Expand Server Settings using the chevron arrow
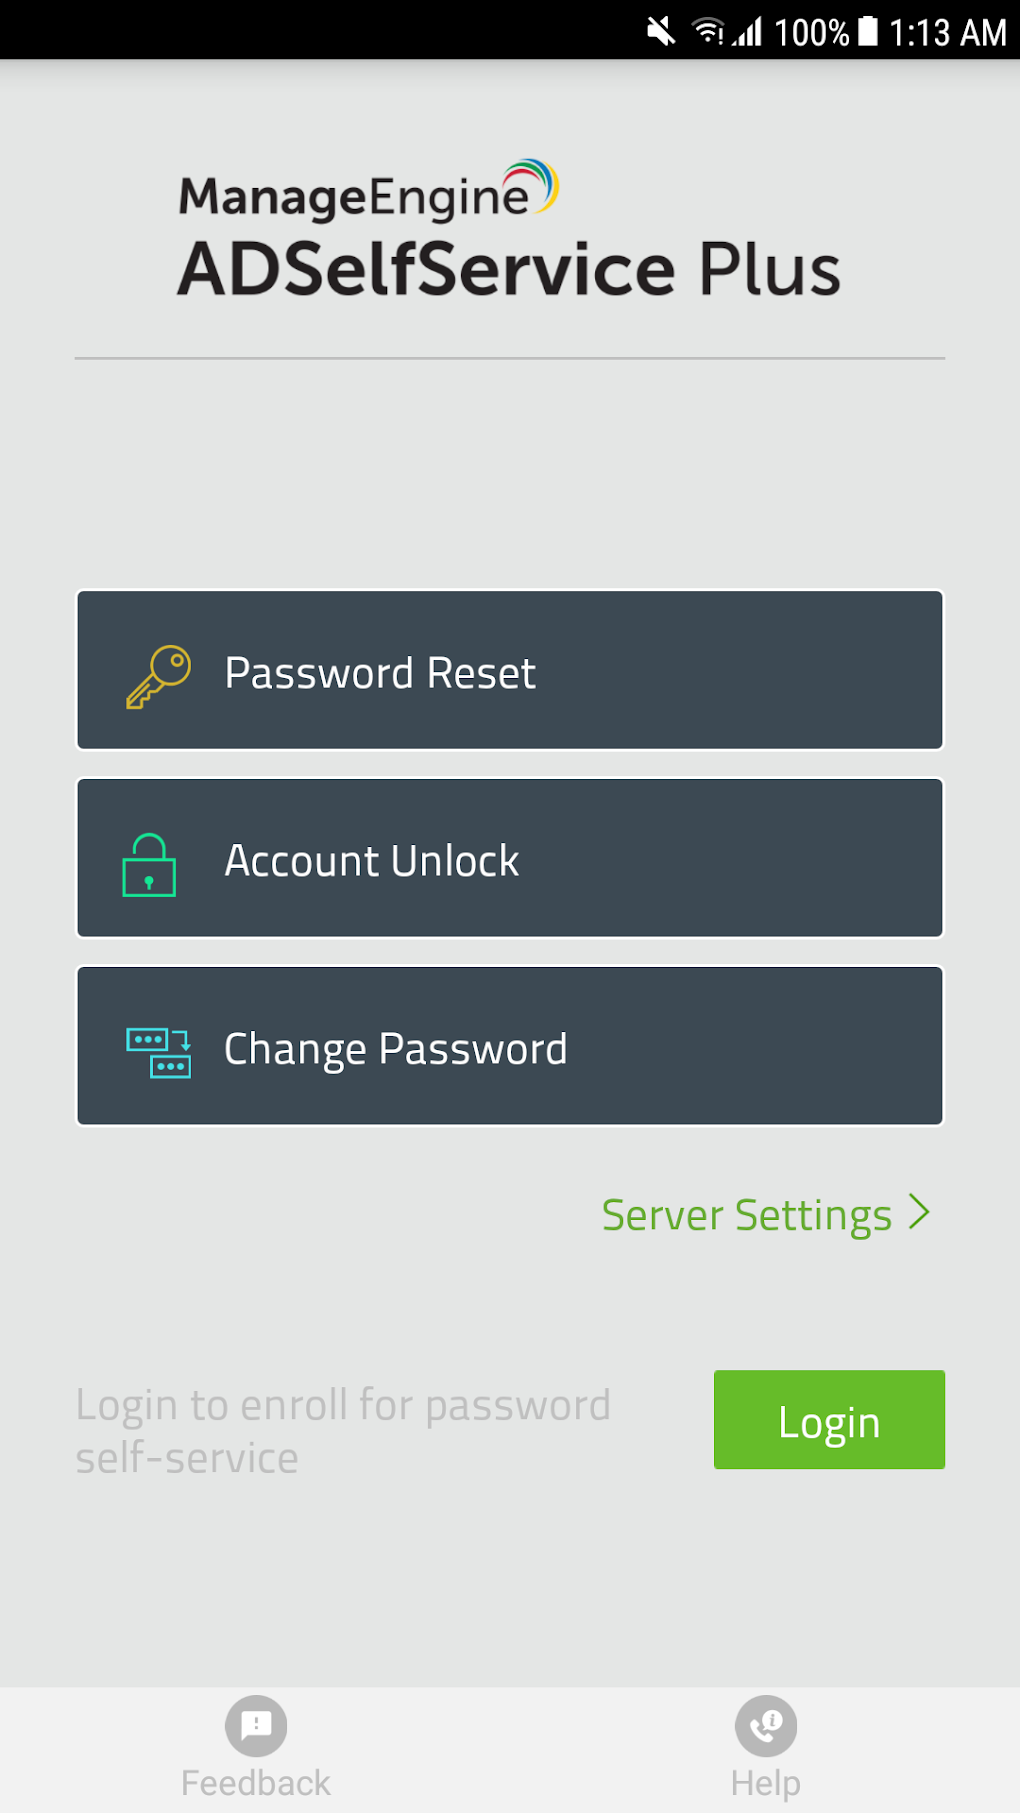This screenshot has width=1020, height=1813. click(x=919, y=1214)
